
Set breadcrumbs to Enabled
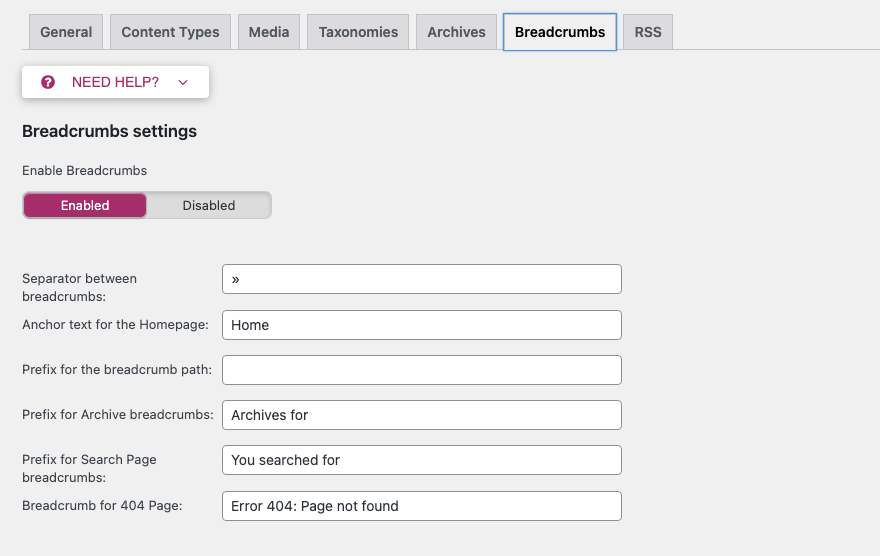point(85,205)
